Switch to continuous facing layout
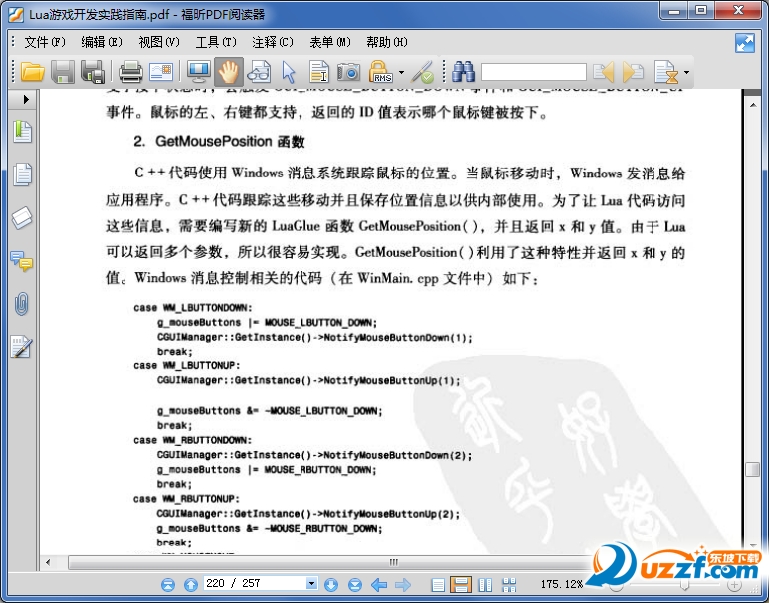This screenshot has width=769, height=603. pos(509,584)
